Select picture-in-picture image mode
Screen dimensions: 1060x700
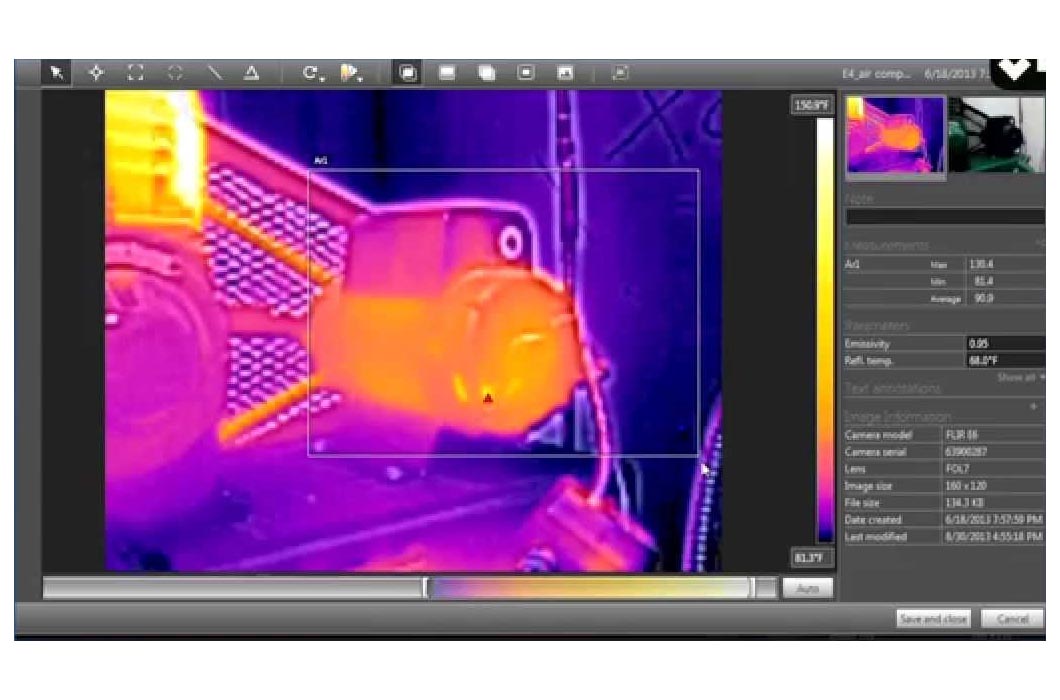point(525,73)
